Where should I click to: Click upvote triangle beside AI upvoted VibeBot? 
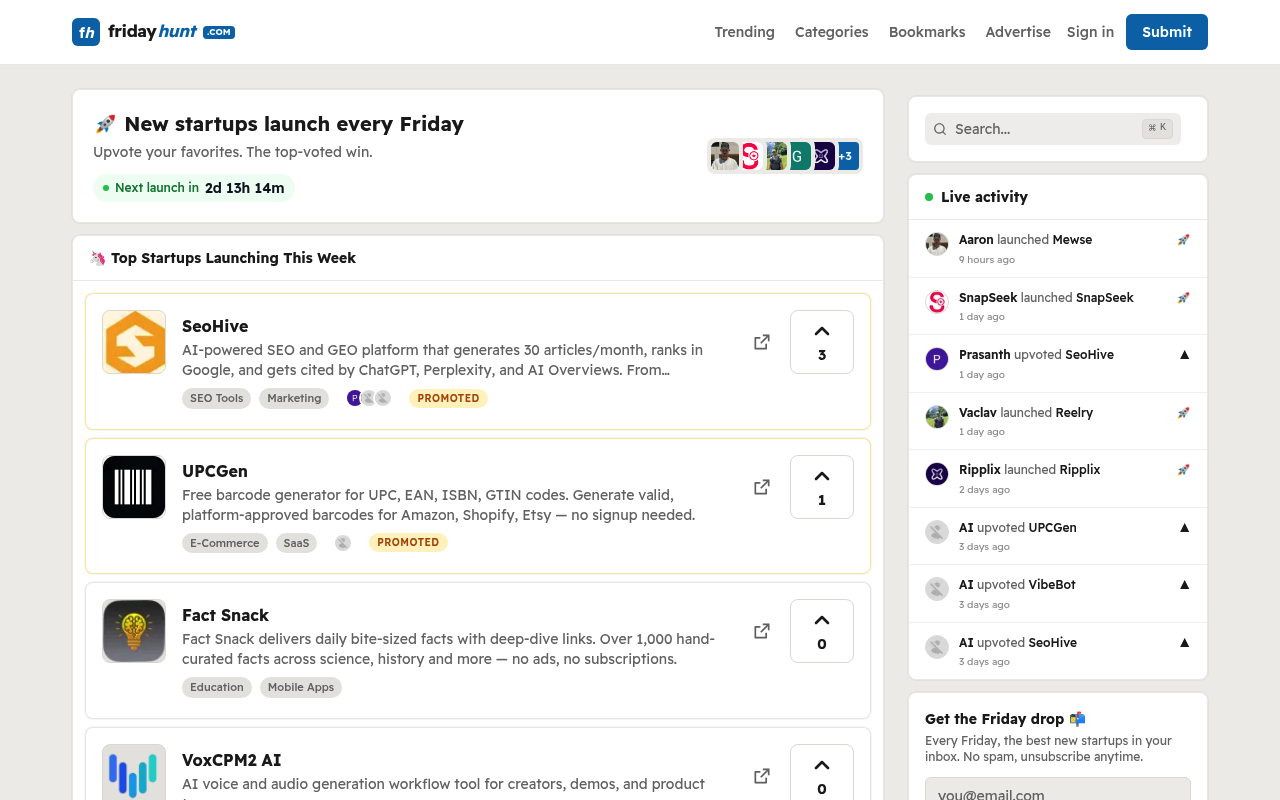tap(1185, 585)
